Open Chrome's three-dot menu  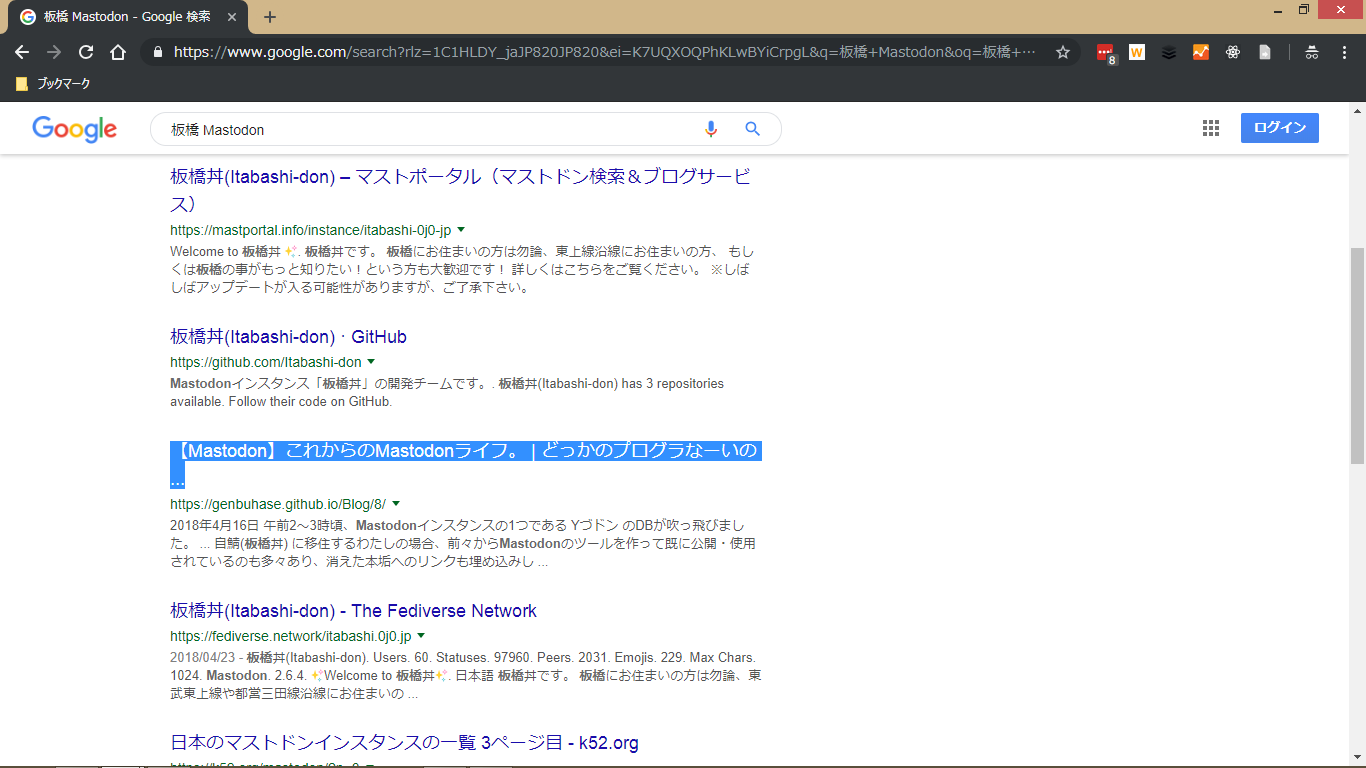1344,52
